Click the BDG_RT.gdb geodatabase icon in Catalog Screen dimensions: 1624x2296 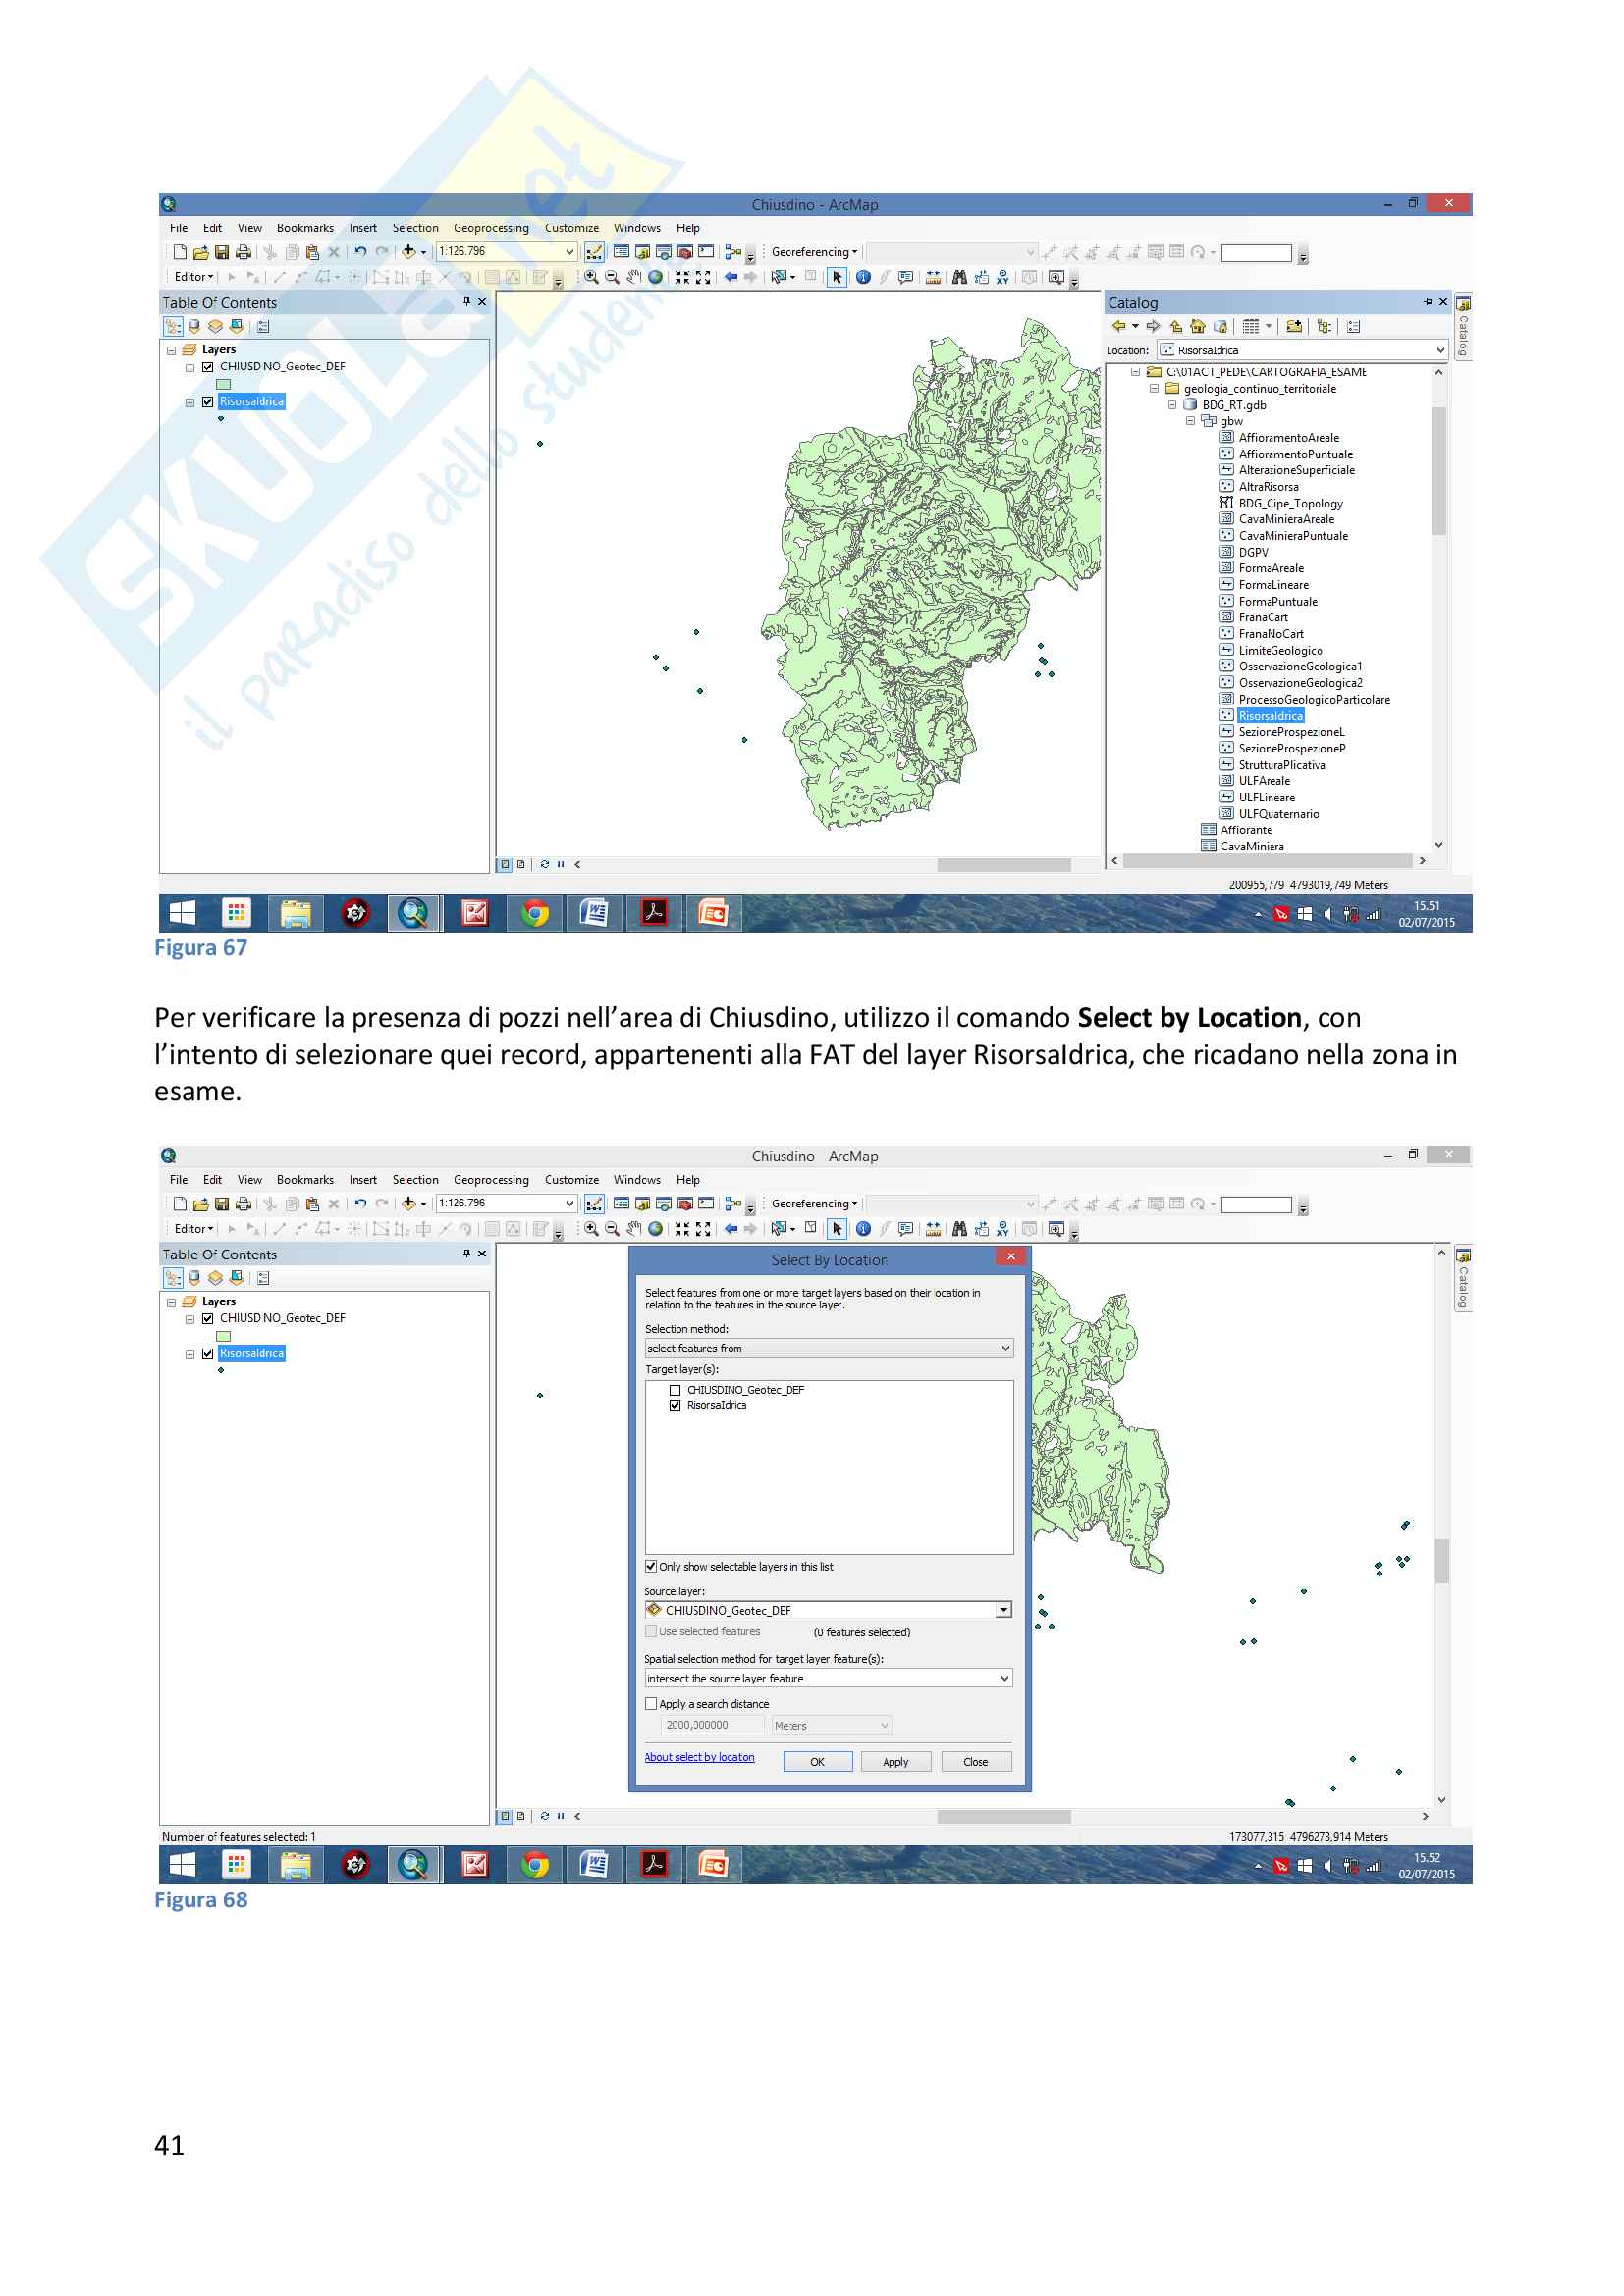point(1190,405)
